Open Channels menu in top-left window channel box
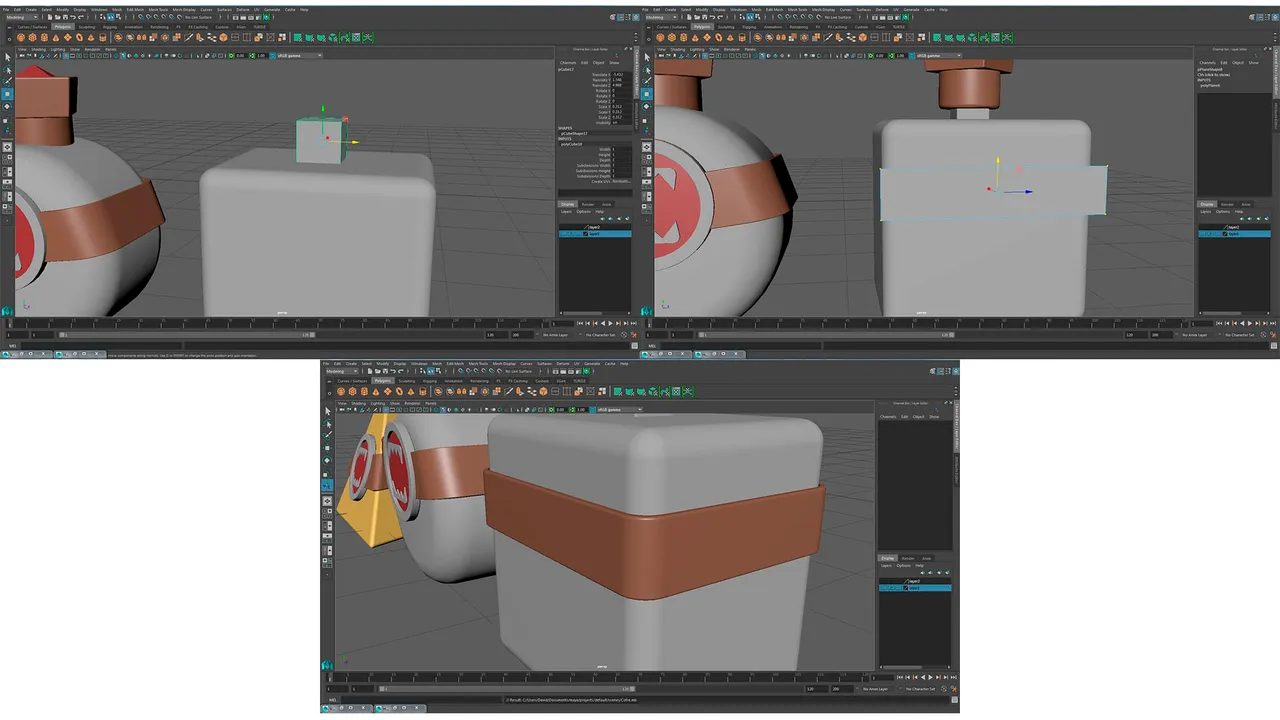This screenshot has width=1280, height=720. 568,62
